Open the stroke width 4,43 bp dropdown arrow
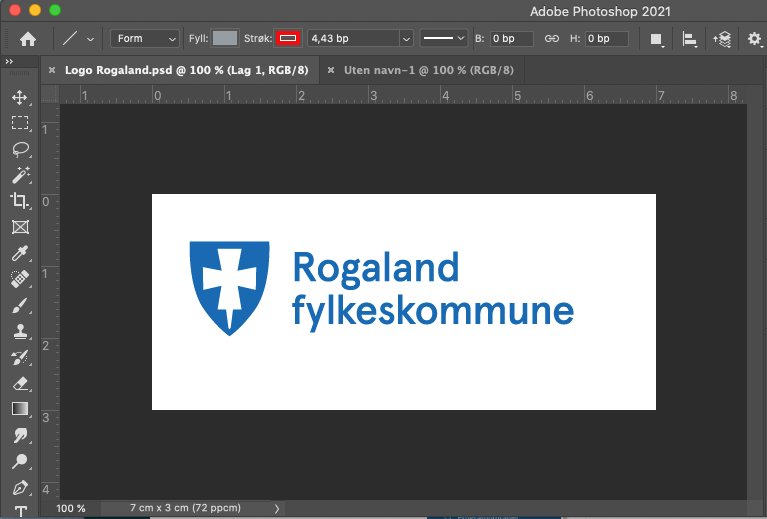This screenshot has height=519, width=767. point(406,38)
